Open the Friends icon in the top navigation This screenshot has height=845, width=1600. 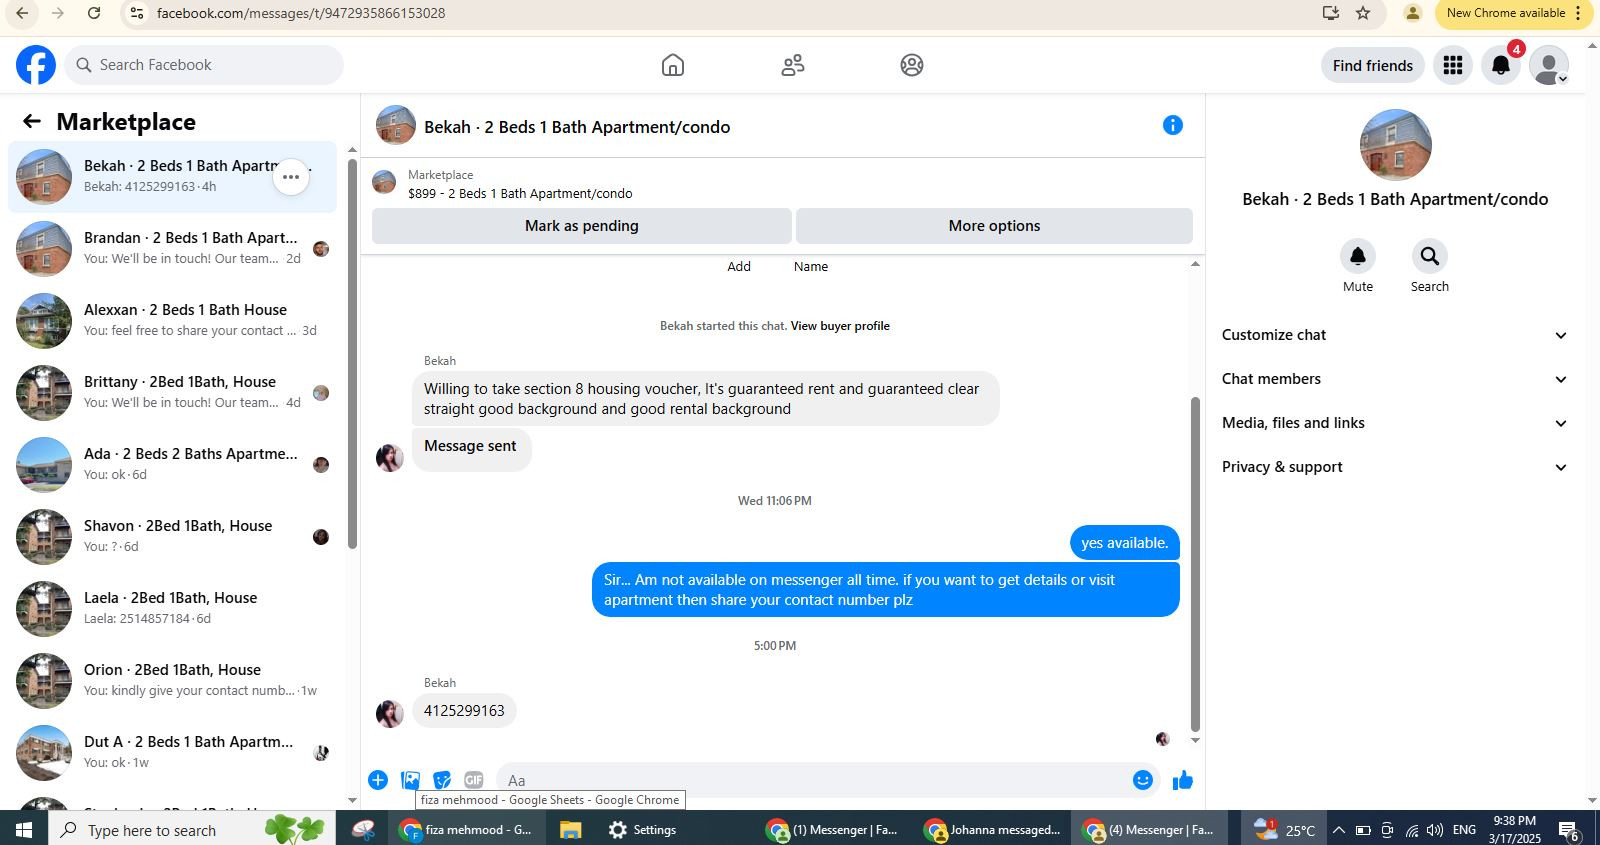793,65
